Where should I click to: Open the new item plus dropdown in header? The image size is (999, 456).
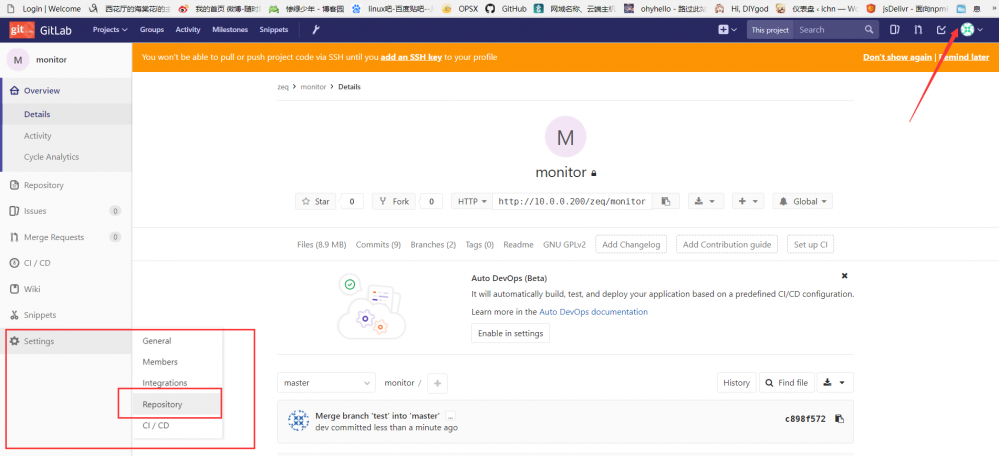728,29
